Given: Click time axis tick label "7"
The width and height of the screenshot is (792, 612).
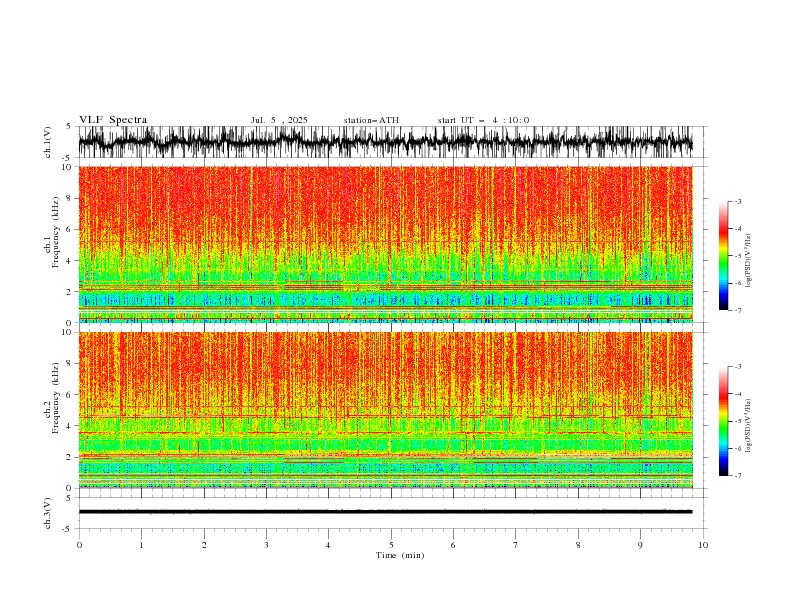Looking at the screenshot, I should click(516, 545).
